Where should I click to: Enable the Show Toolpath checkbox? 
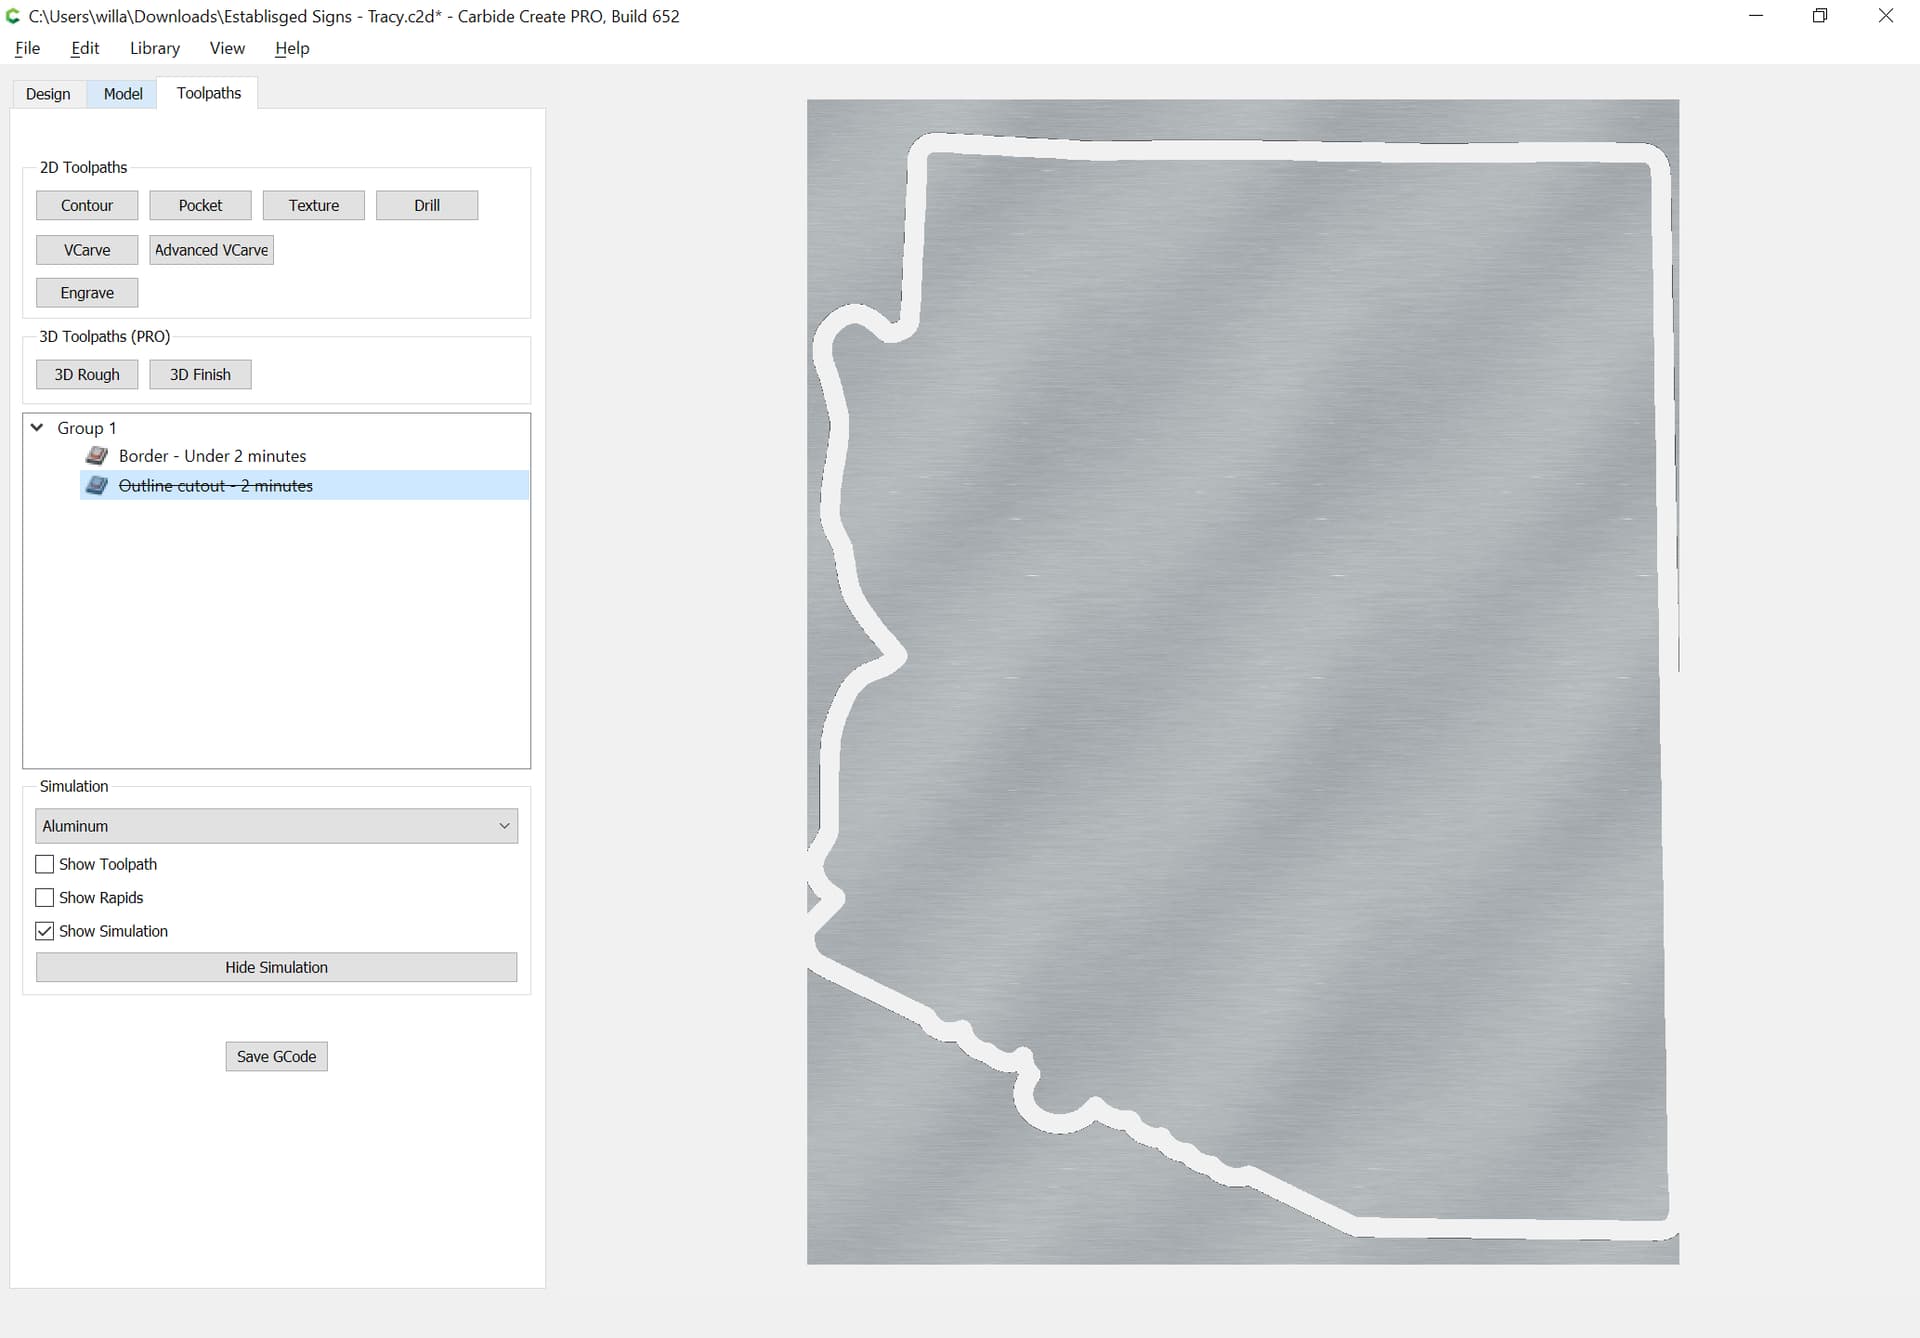(x=44, y=864)
